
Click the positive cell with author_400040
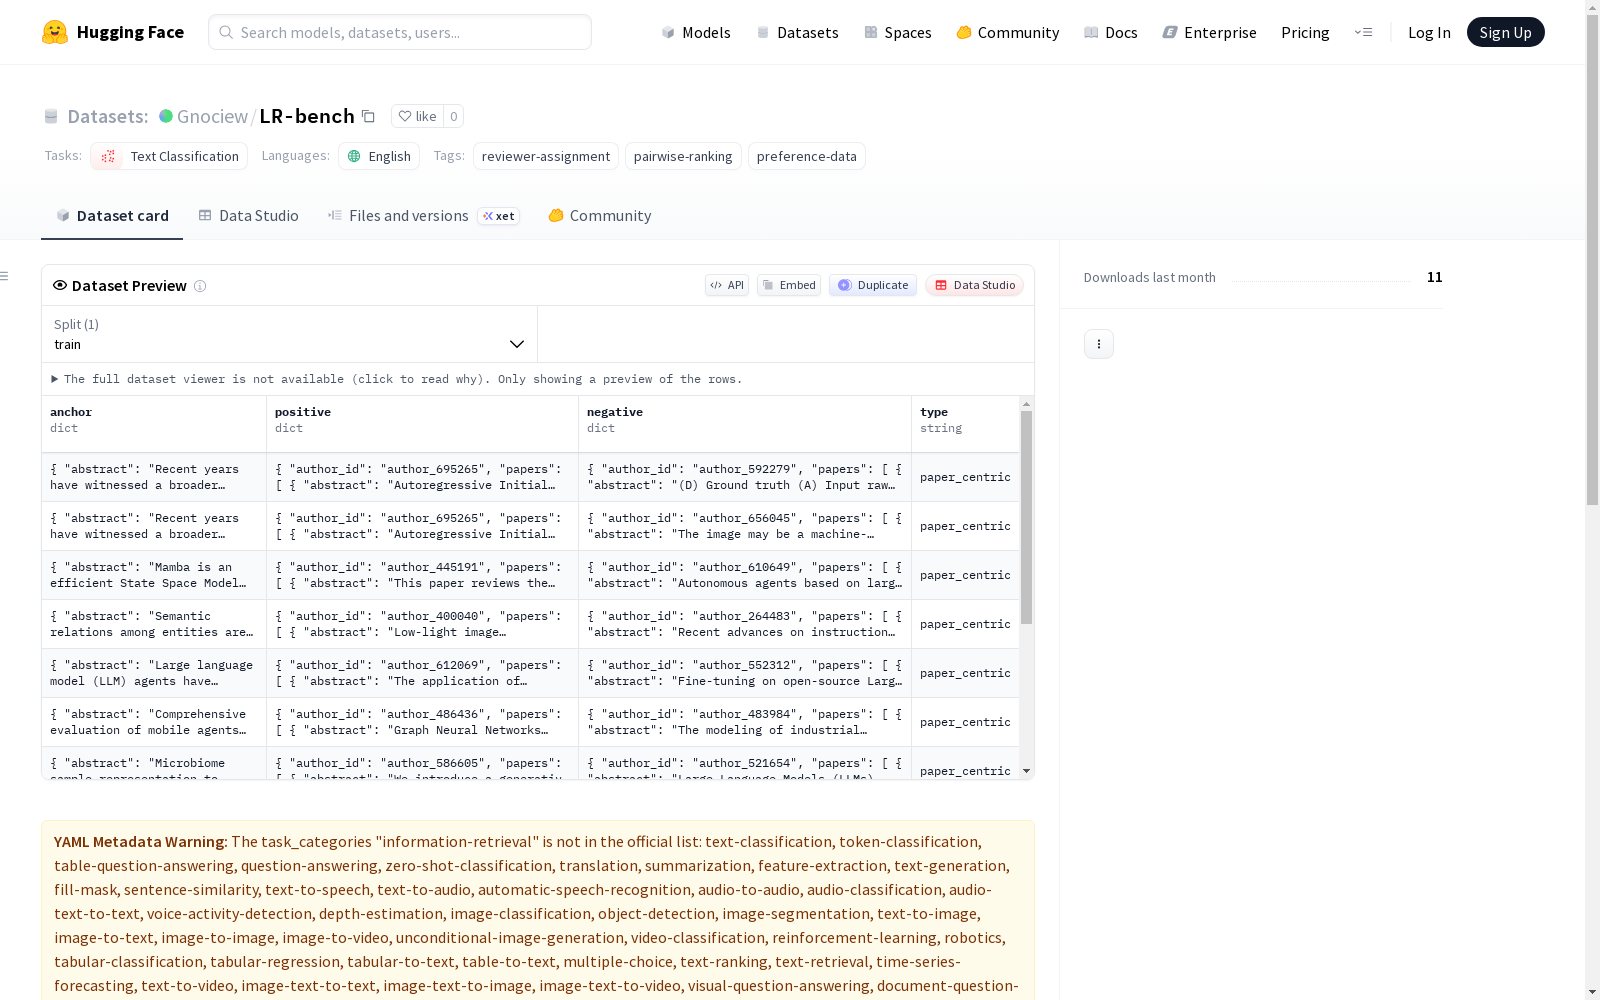coord(422,624)
